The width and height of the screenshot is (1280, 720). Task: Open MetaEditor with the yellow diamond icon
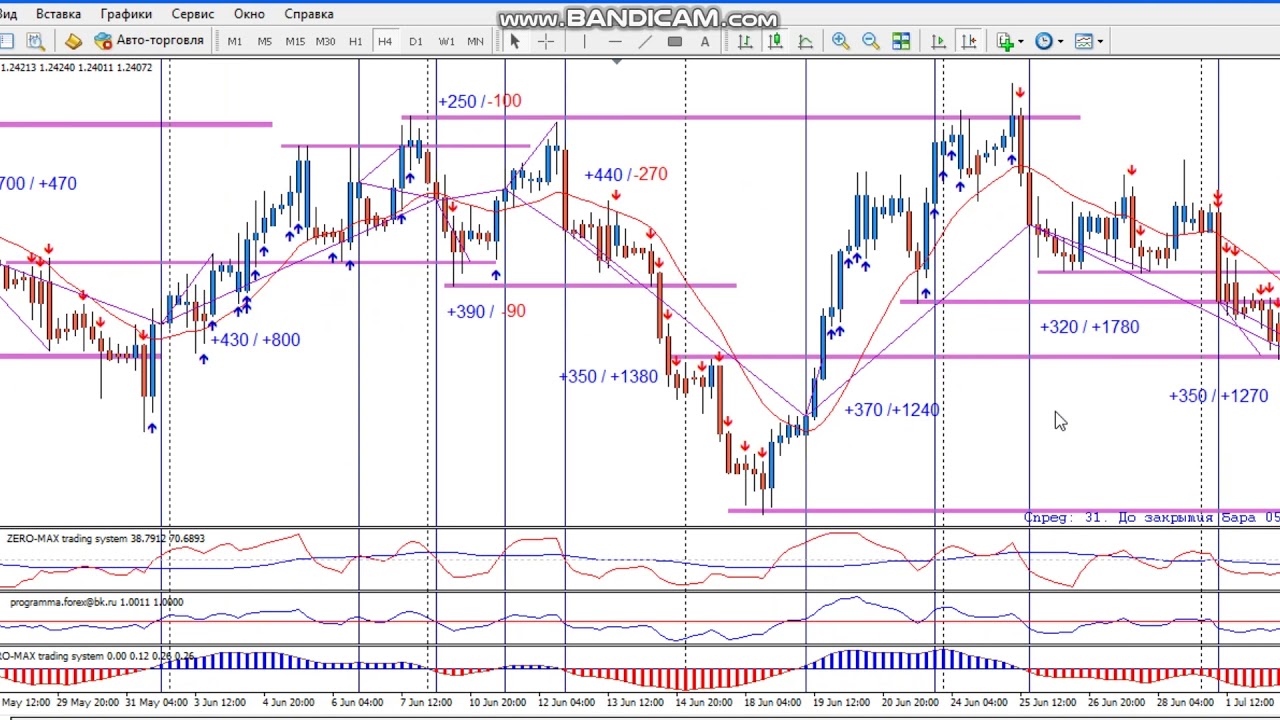[x=73, y=41]
